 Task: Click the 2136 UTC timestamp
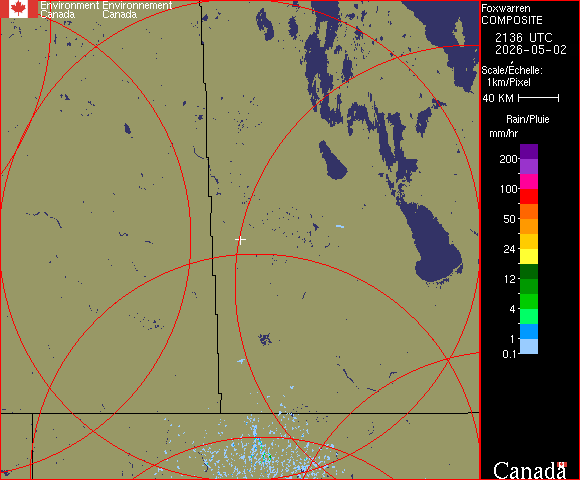point(523,38)
